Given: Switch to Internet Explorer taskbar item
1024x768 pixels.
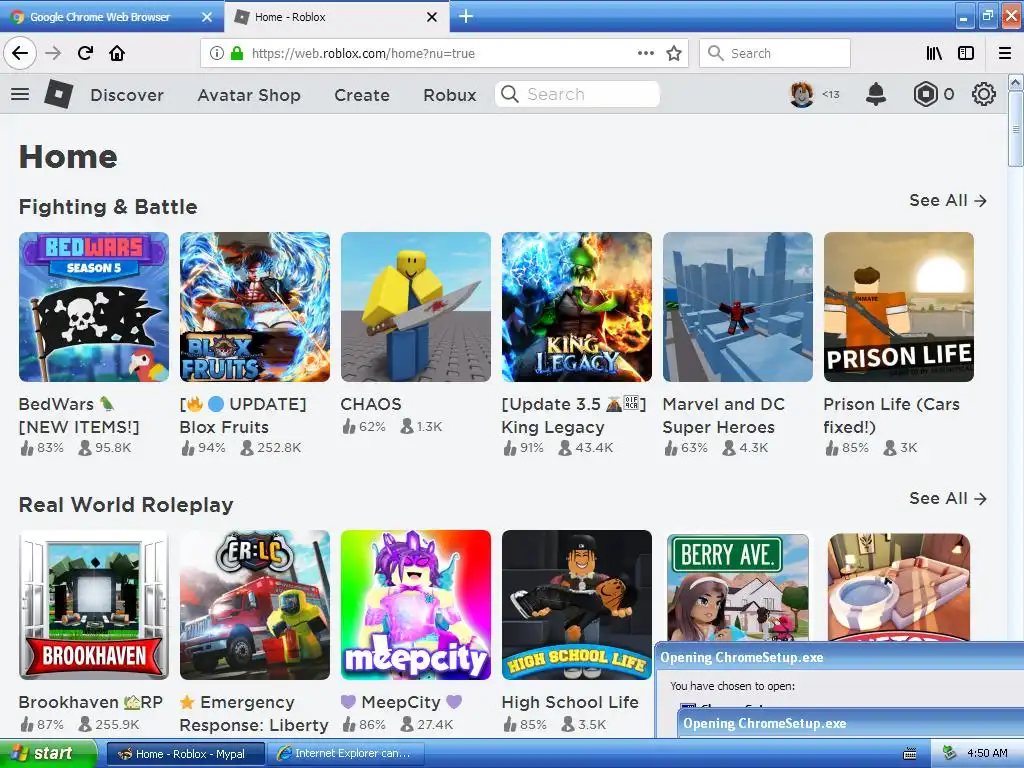Looking at the screenshot, I should 346,754.
